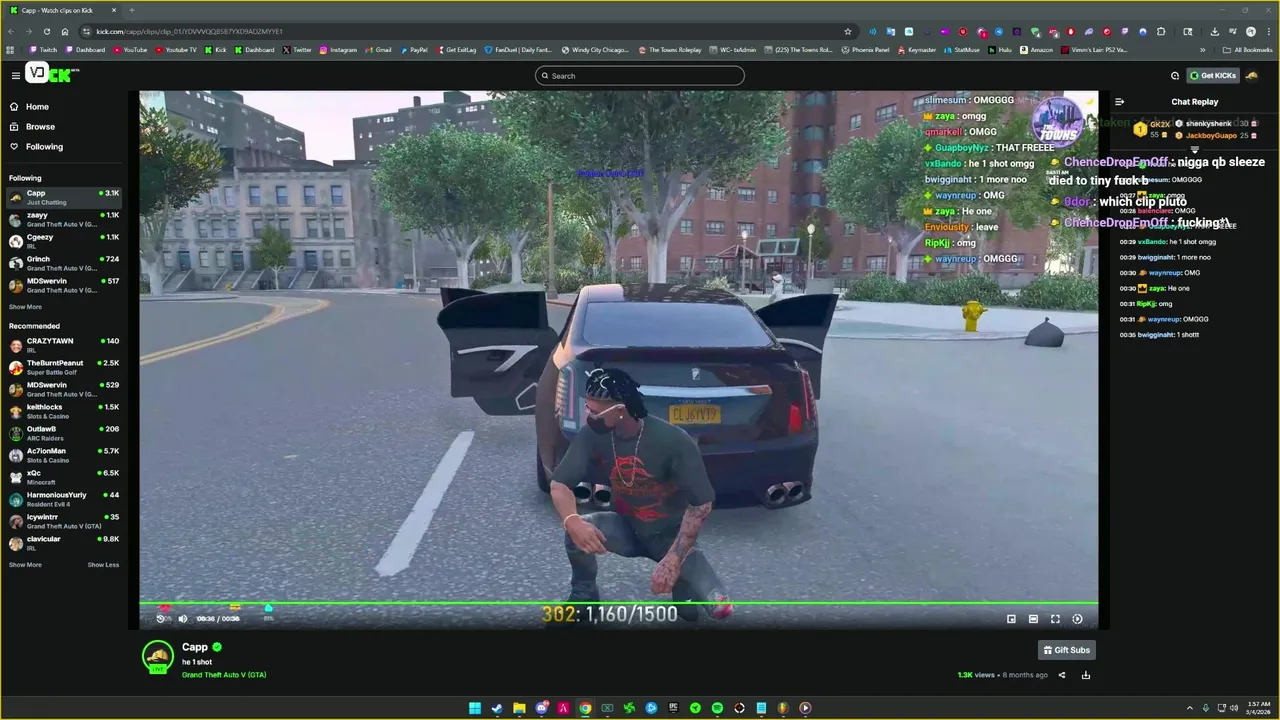This screenshot has height=720, width=1280.
Task: Open Grinch channel in Following list
Action: click(x=64, y=263)
